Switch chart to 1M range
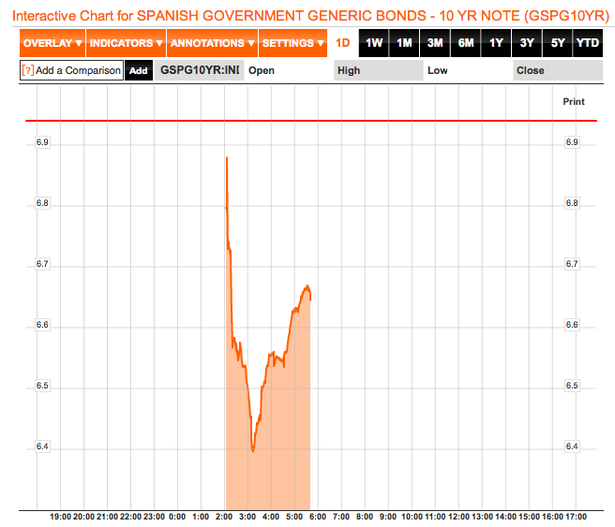The height and width of the screenshot is (527, 615). (x=404, y=43)
